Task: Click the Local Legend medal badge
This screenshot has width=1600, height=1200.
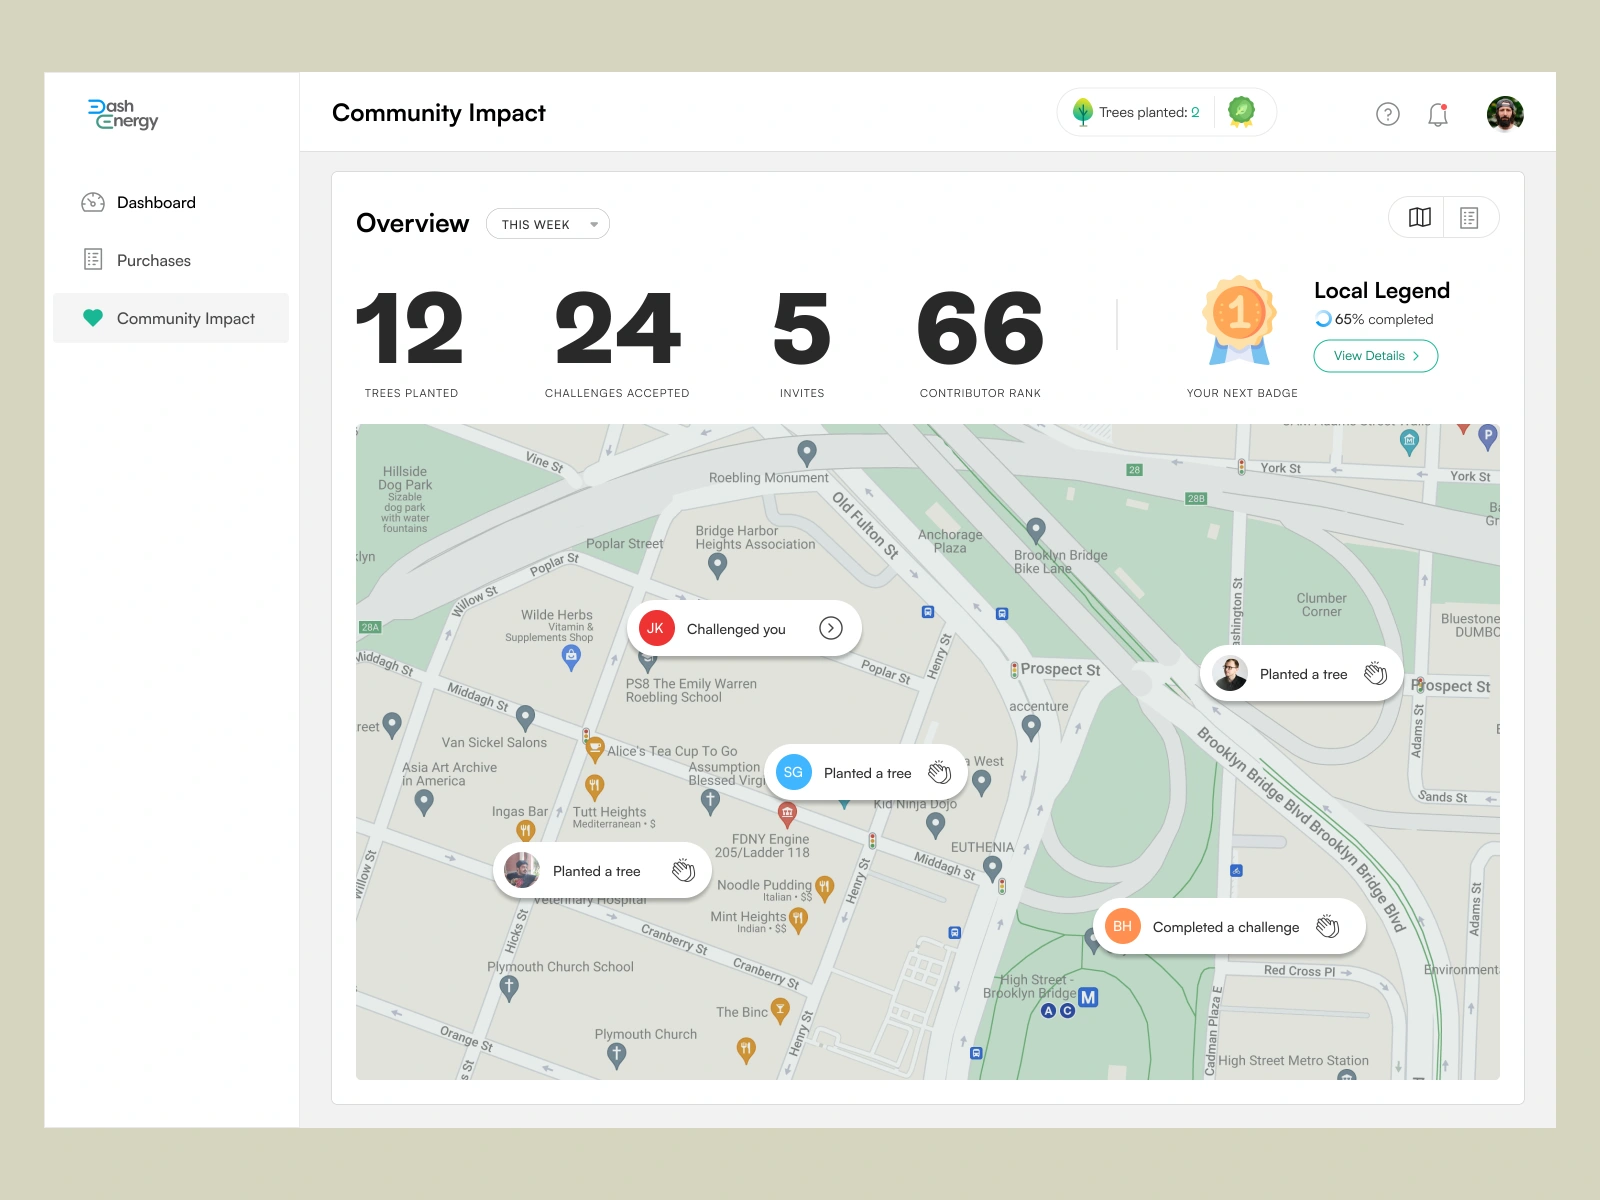Action: 1240,320
